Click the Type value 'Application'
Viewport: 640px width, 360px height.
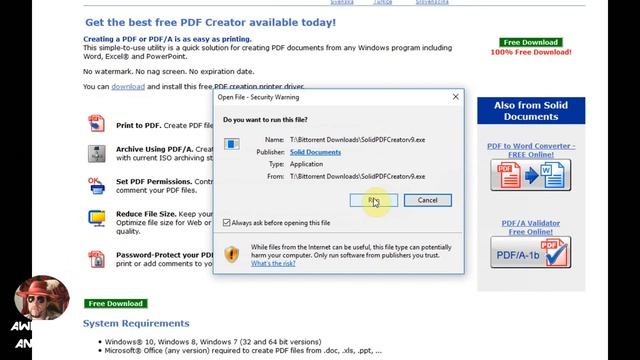(x=306, y=164)
